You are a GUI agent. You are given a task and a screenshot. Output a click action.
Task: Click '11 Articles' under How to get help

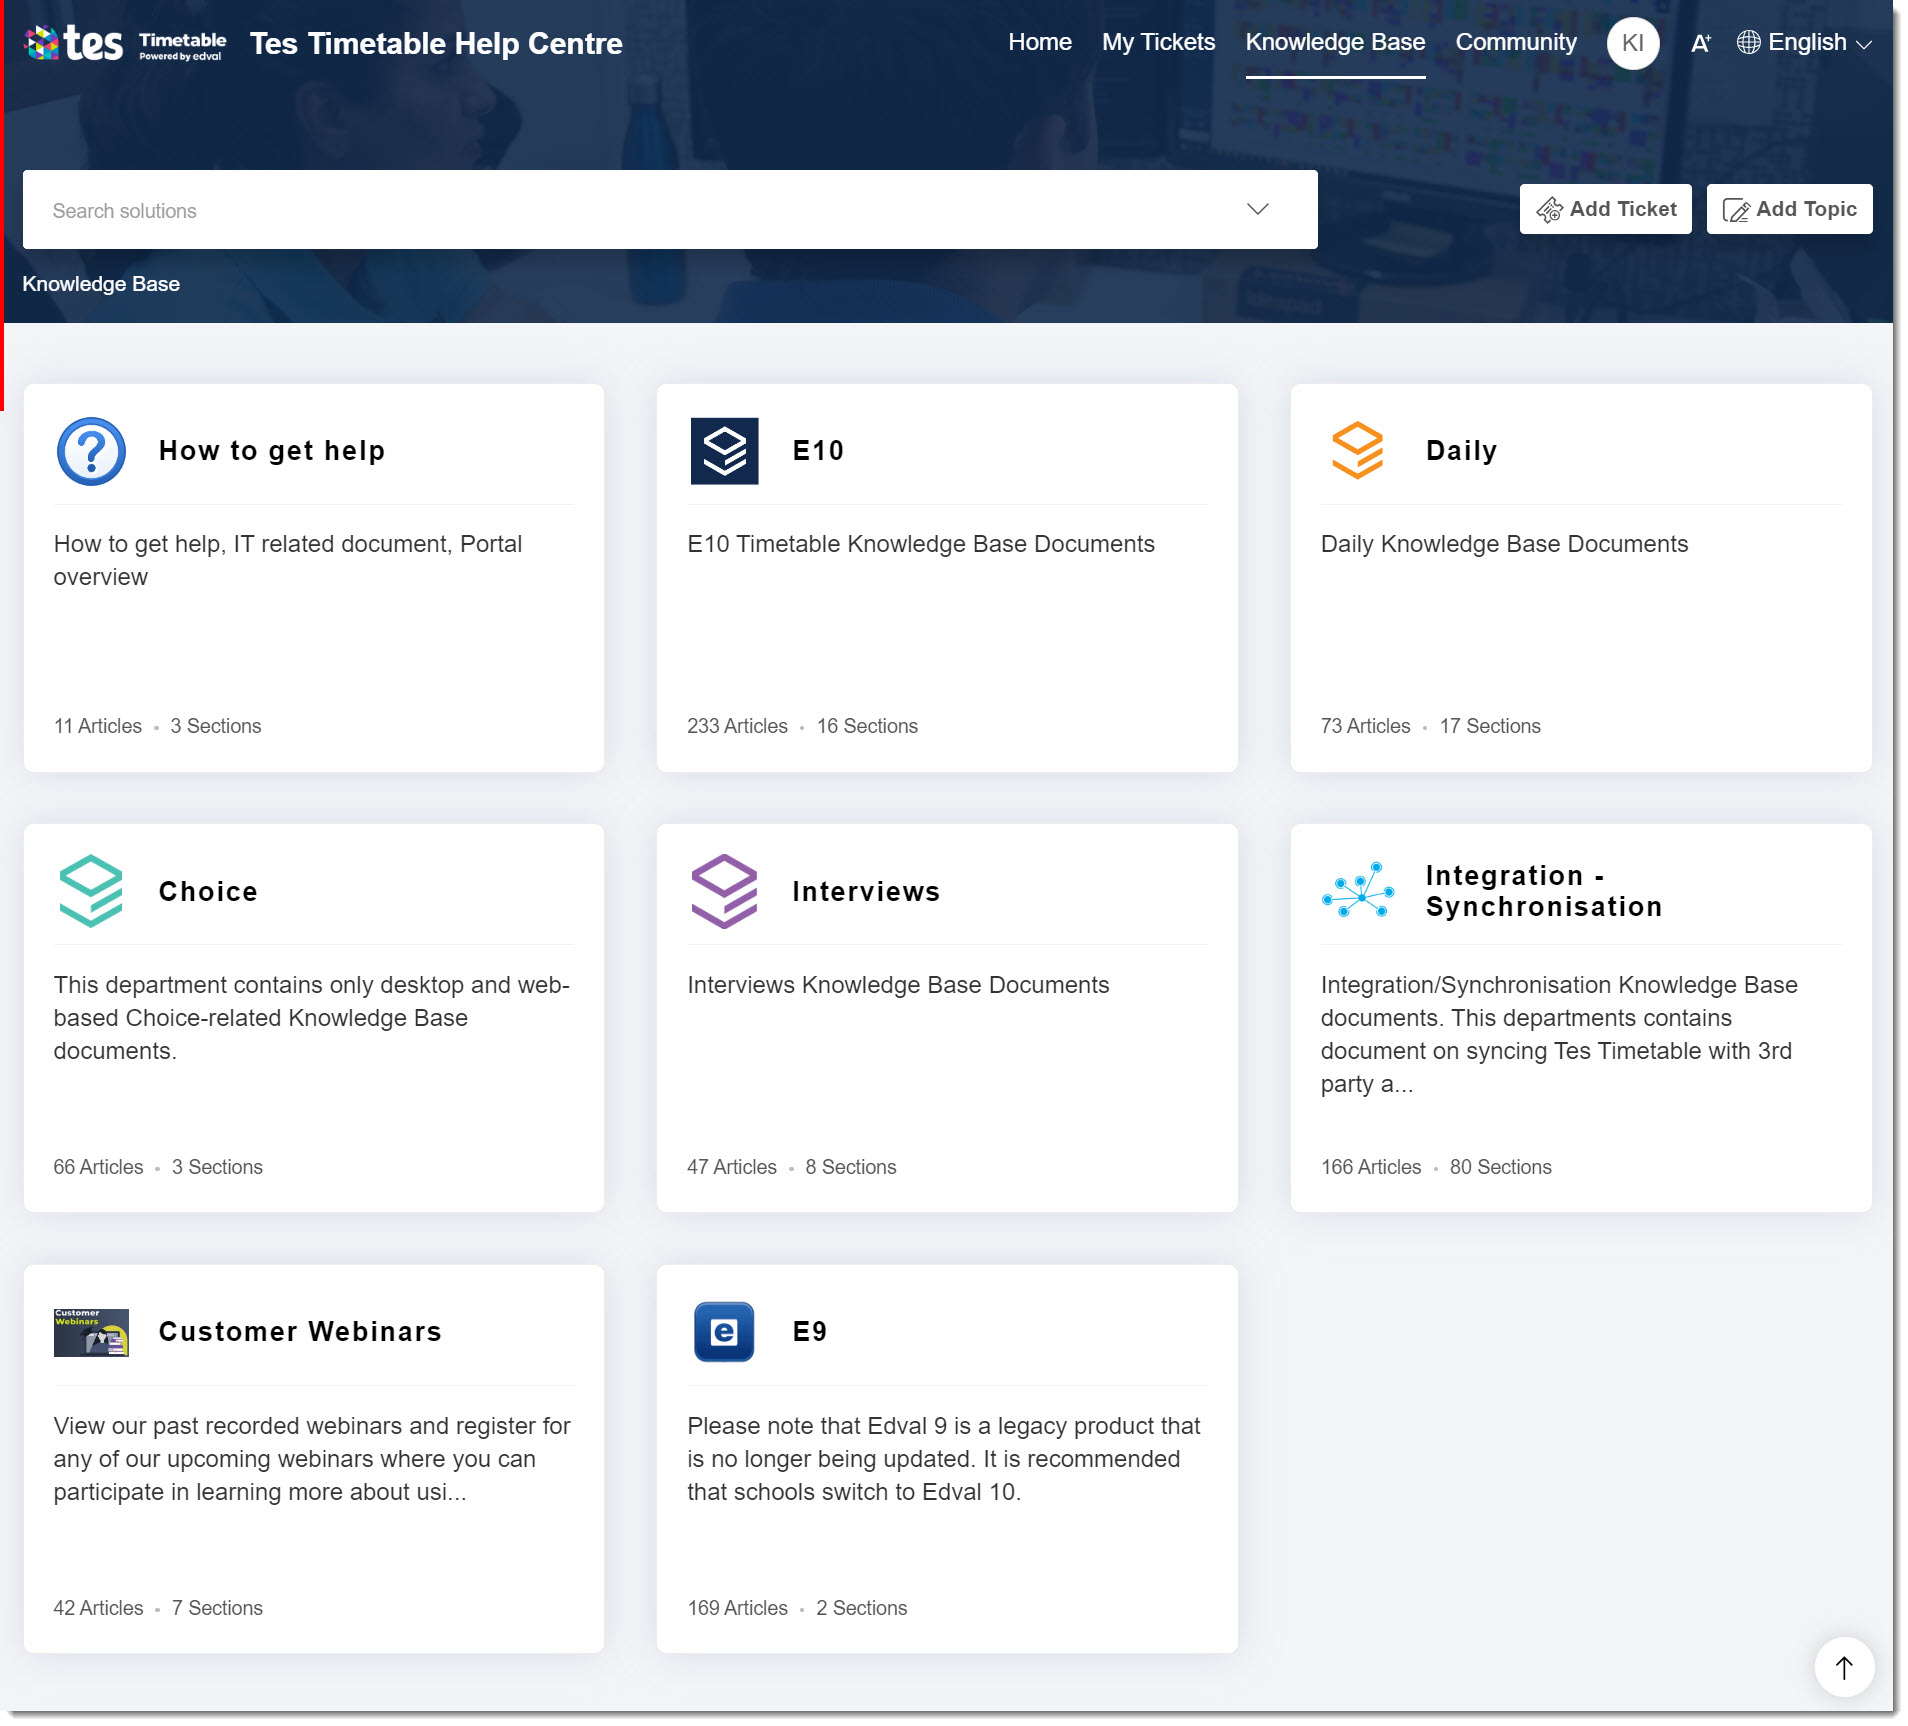pyautogui.click(x=98, y=726)
